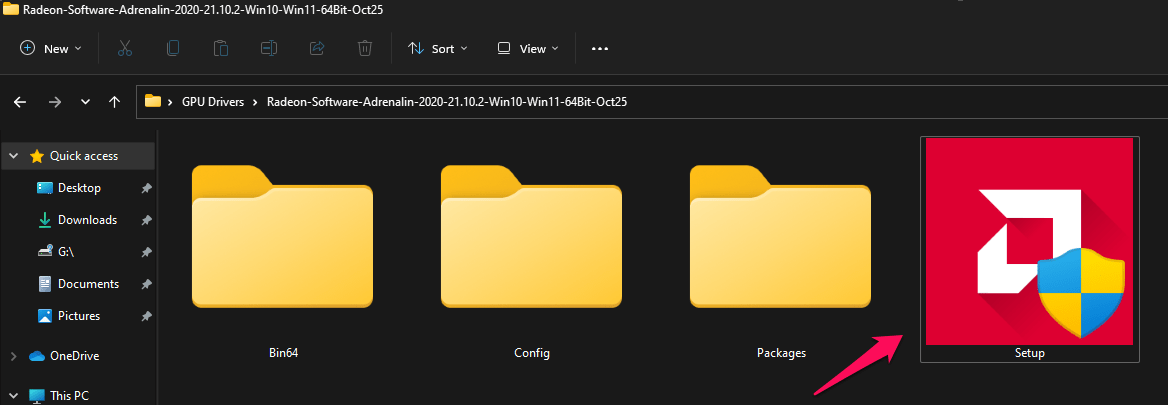Viewport: 1168px width, 405px height.
Task: Open the New item dropdown
Action: 50,48
